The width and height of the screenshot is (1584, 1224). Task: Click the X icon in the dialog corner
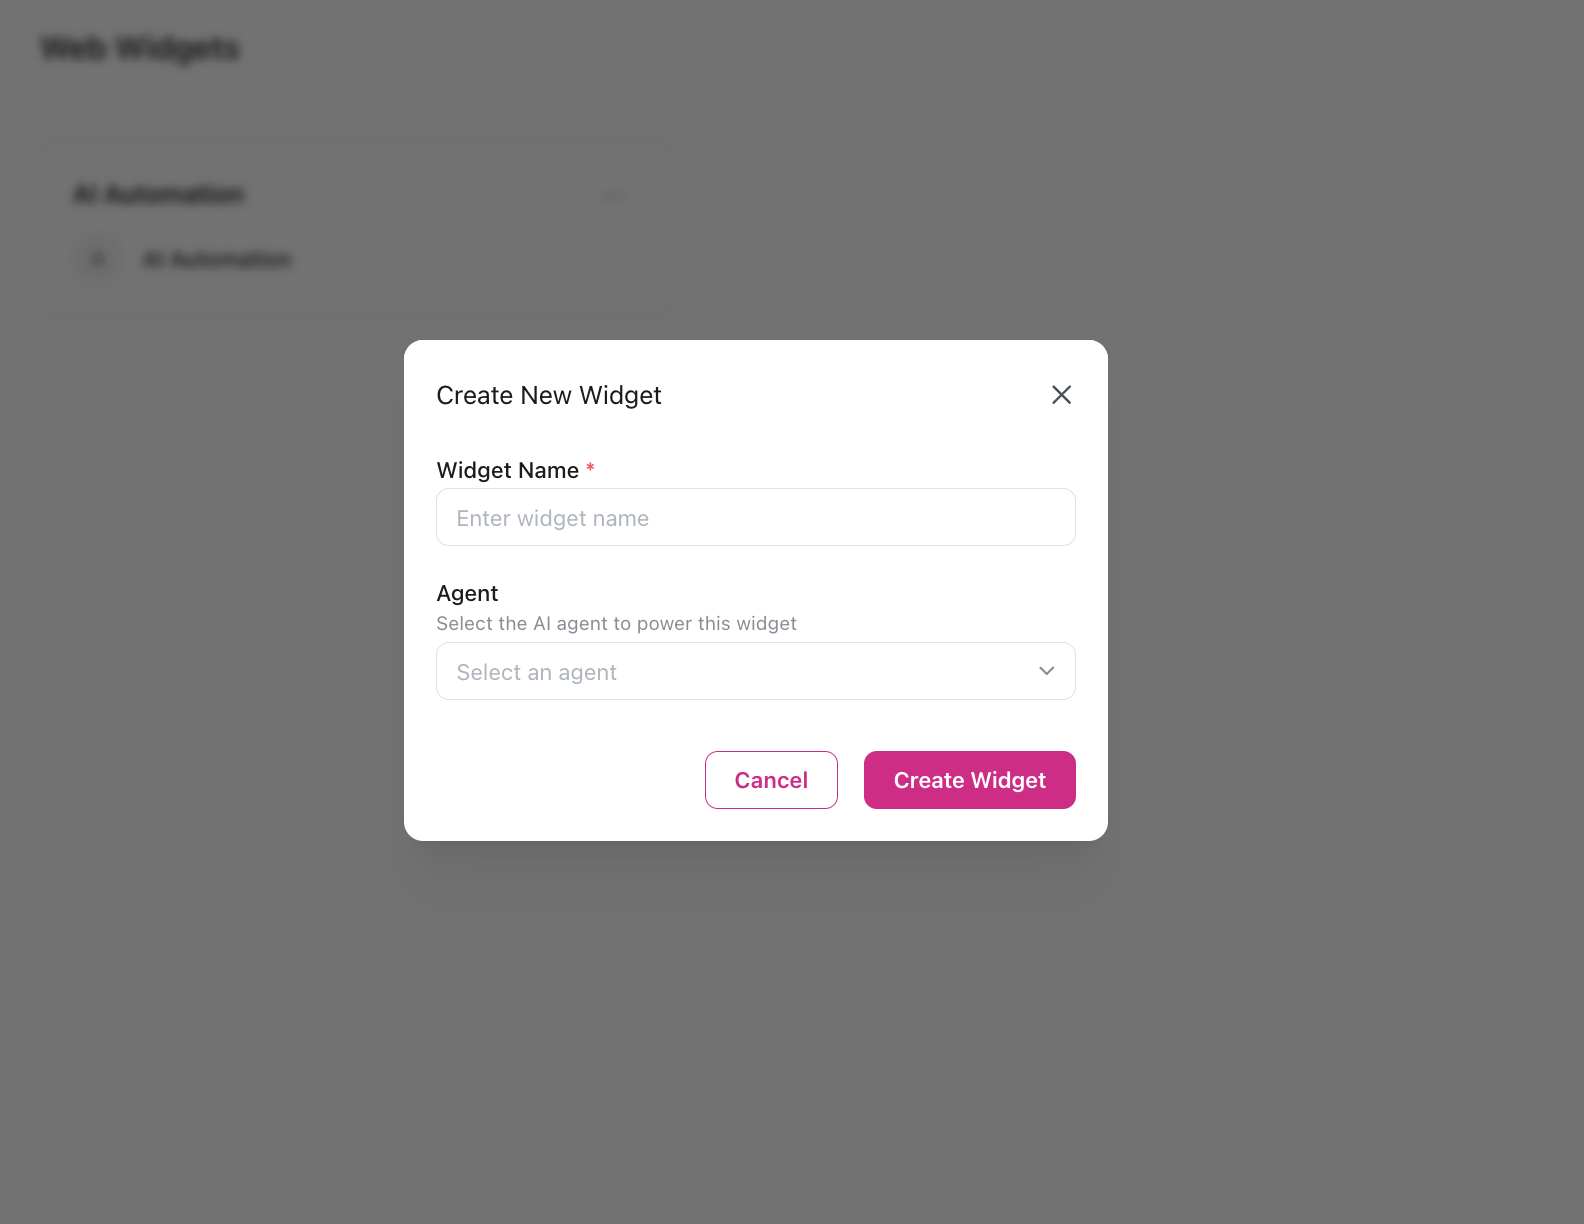point(1061,395)
